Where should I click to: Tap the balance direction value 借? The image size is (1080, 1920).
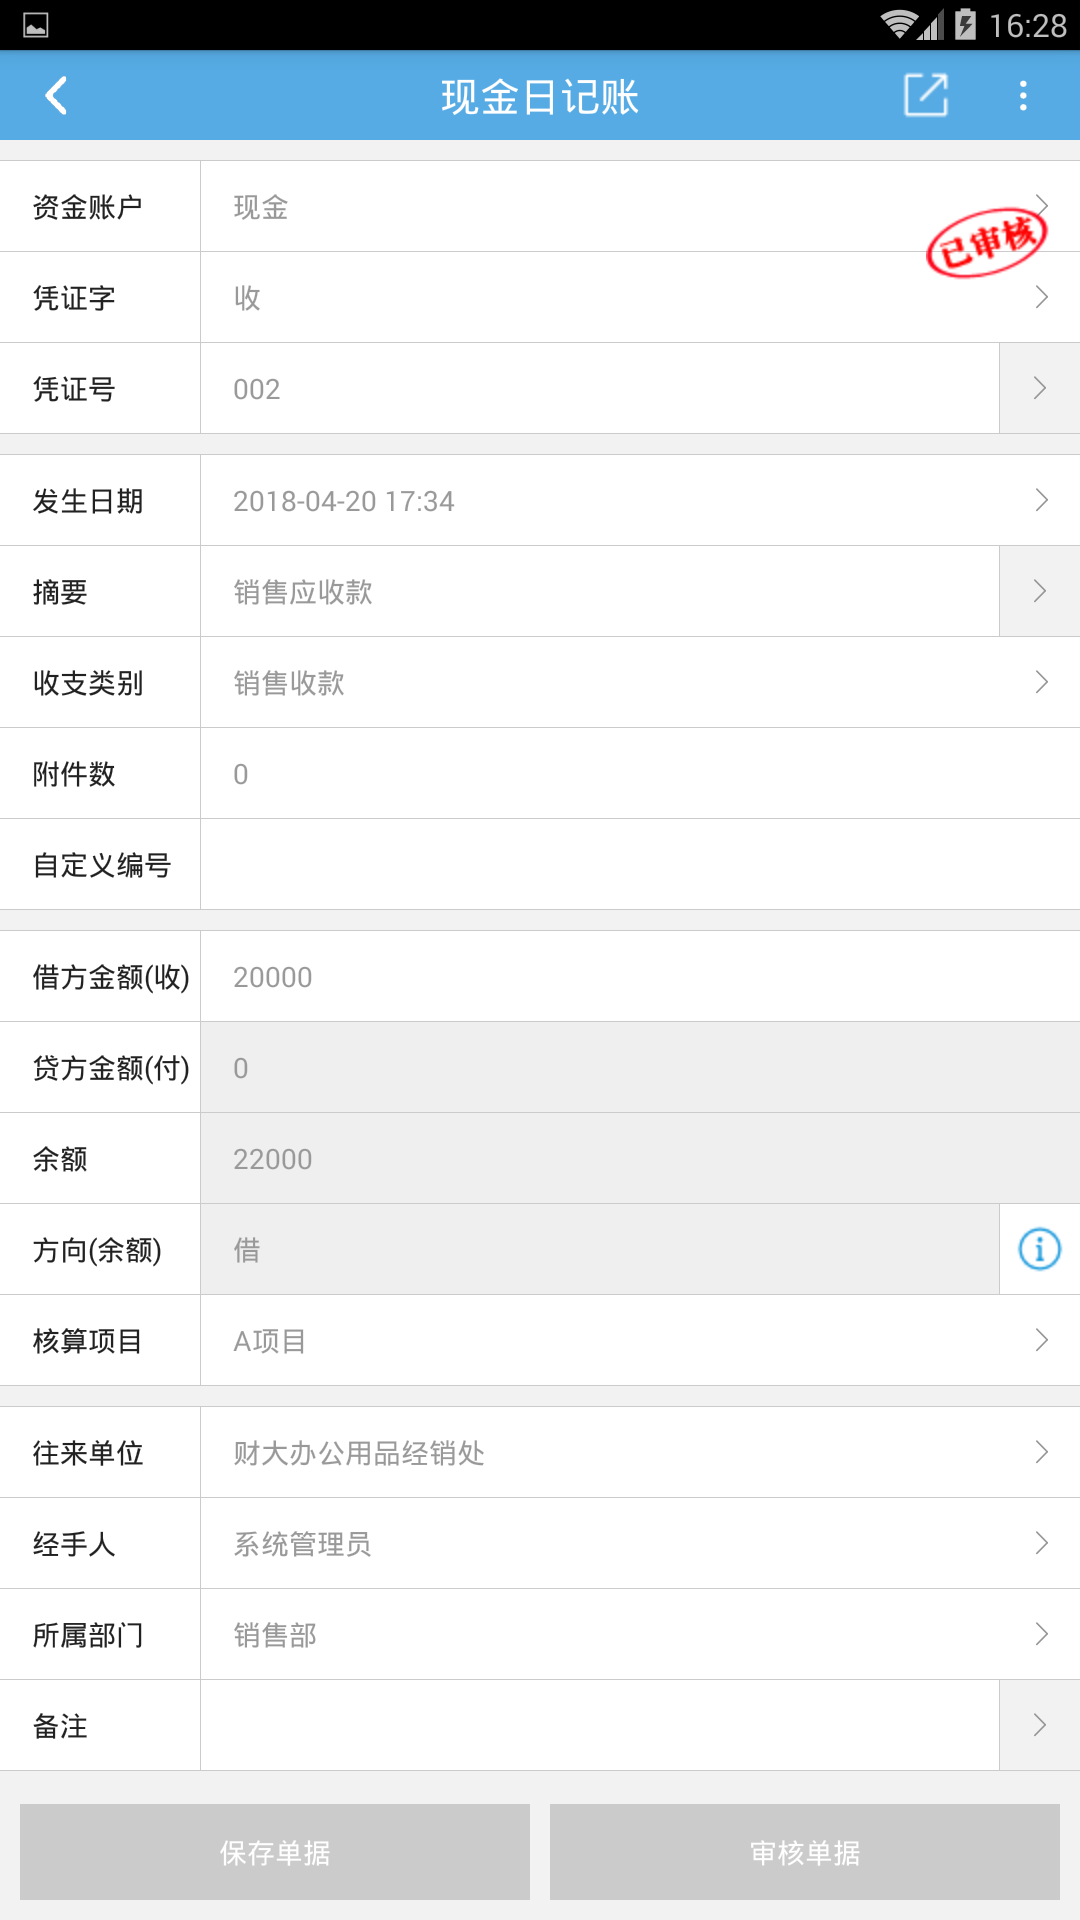[x=247, y=1250]
